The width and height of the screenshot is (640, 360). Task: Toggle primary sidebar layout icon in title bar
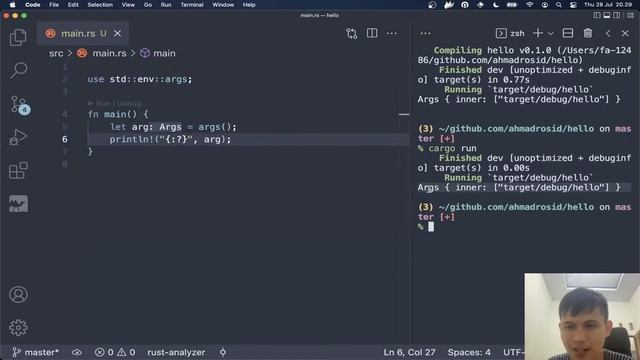(597, 16)
